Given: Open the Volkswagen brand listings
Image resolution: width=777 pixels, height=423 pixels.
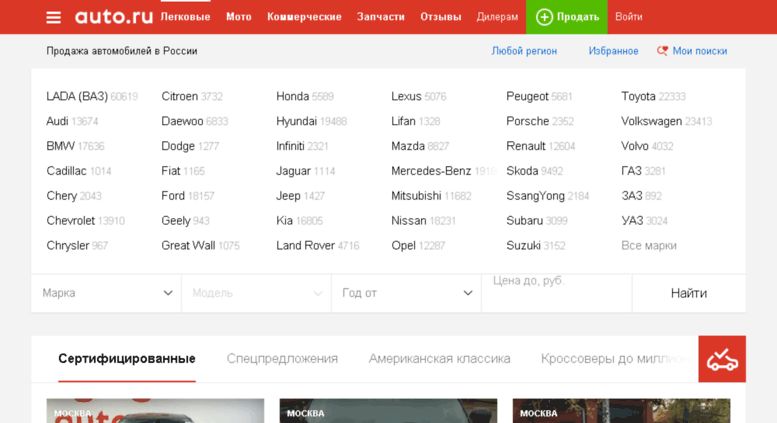Looking at the screenshot, I should pyautogui.click(x=652, y=122).
